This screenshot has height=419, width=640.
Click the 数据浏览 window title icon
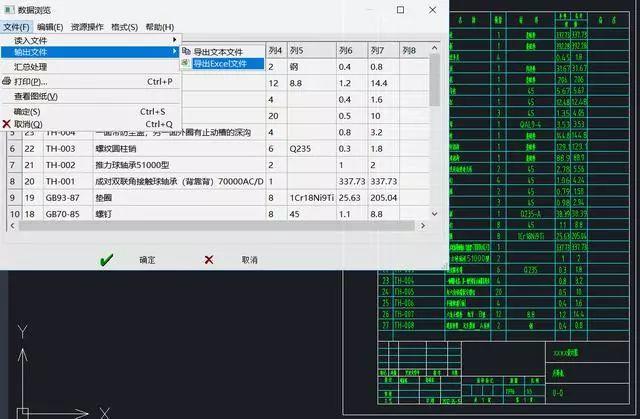click(x=9, y=10)
